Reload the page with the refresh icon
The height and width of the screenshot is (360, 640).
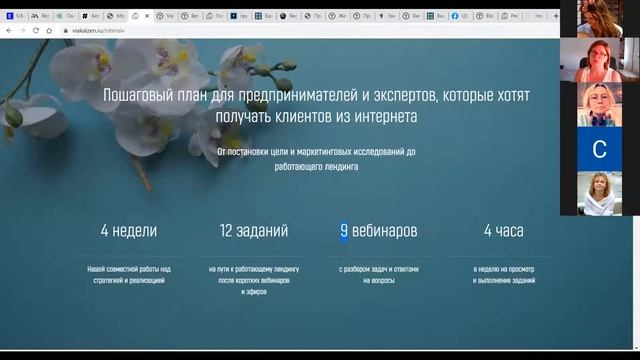[36, 31]
